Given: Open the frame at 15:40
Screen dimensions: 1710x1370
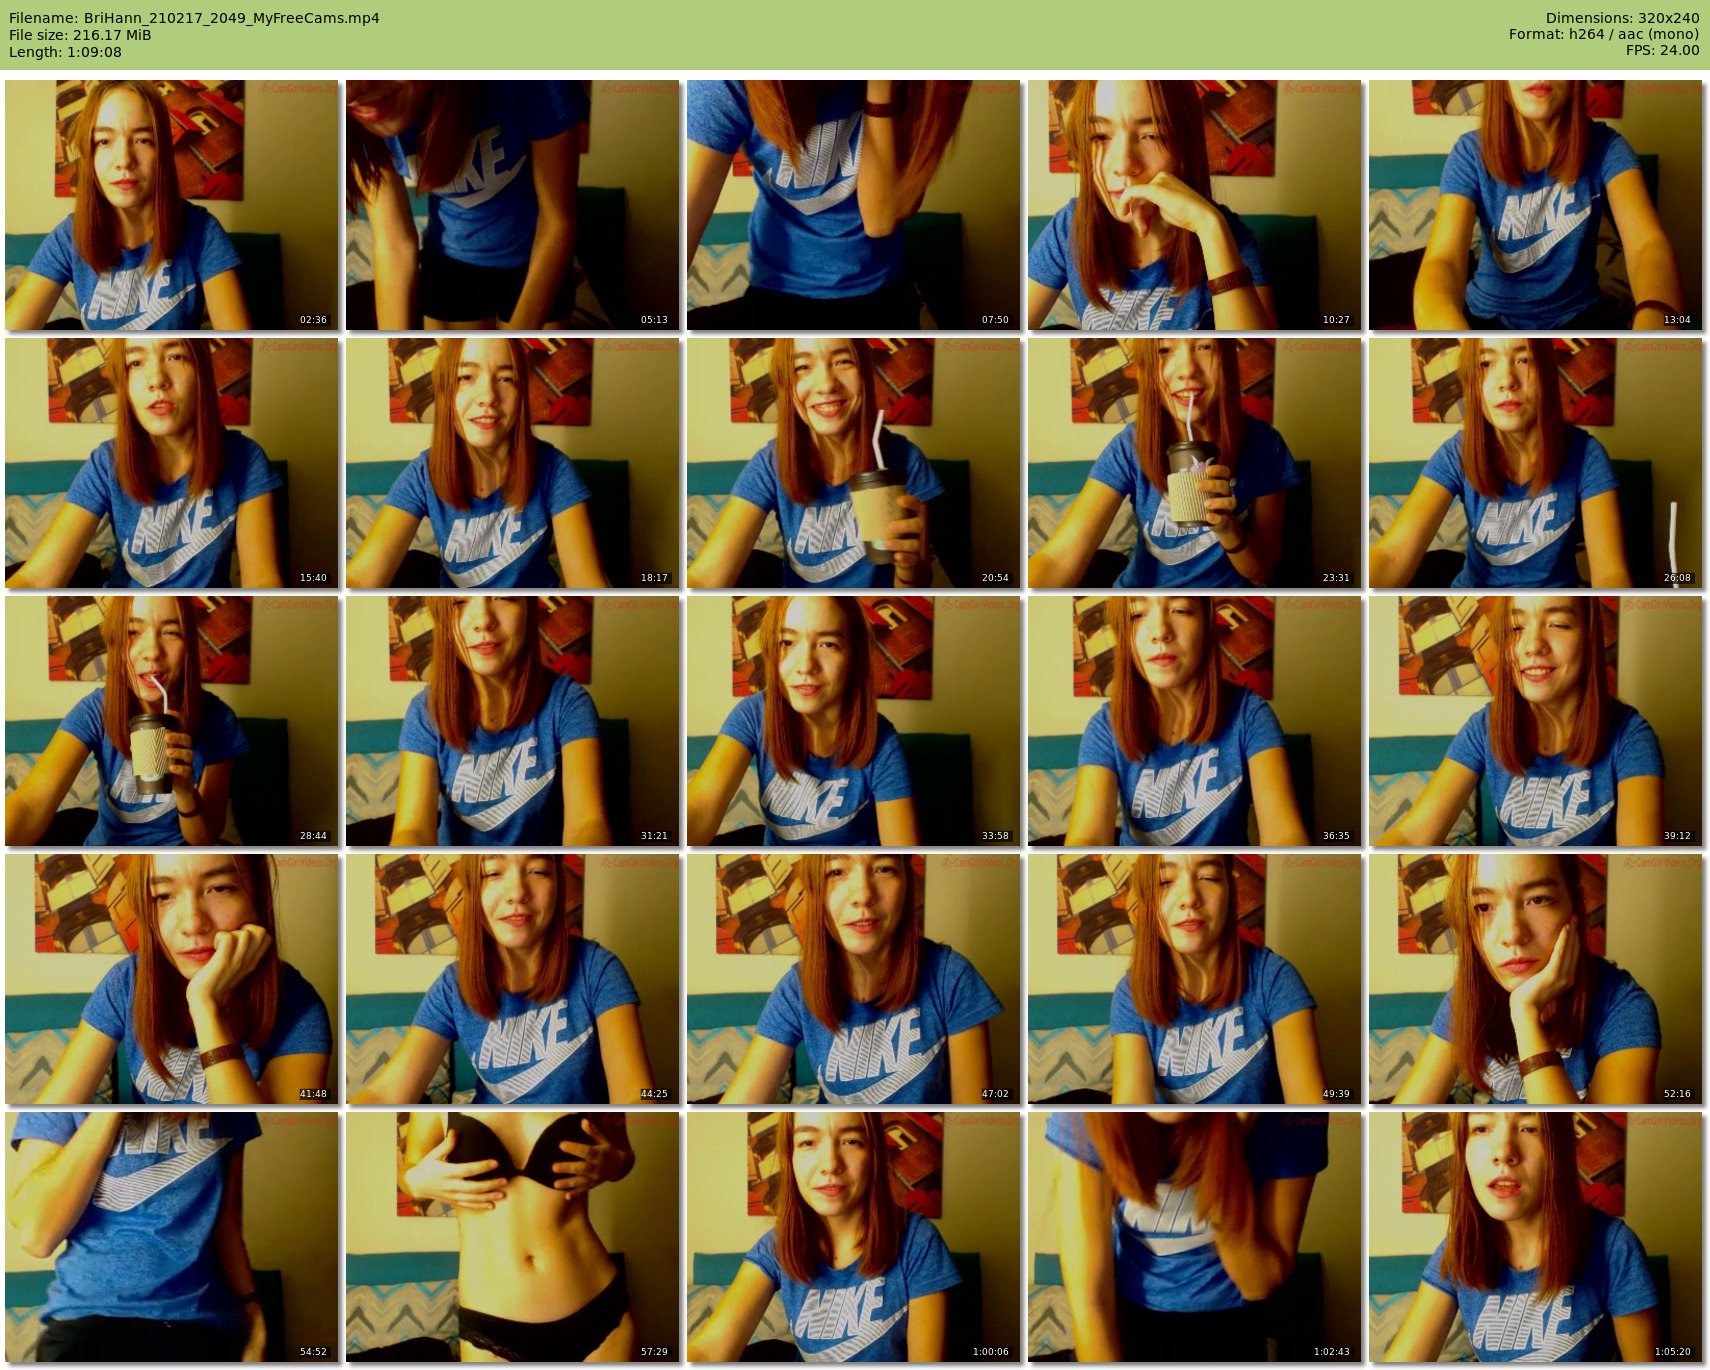Looking at the screenshot, I should pyautogui.click(x=171, y=463).
